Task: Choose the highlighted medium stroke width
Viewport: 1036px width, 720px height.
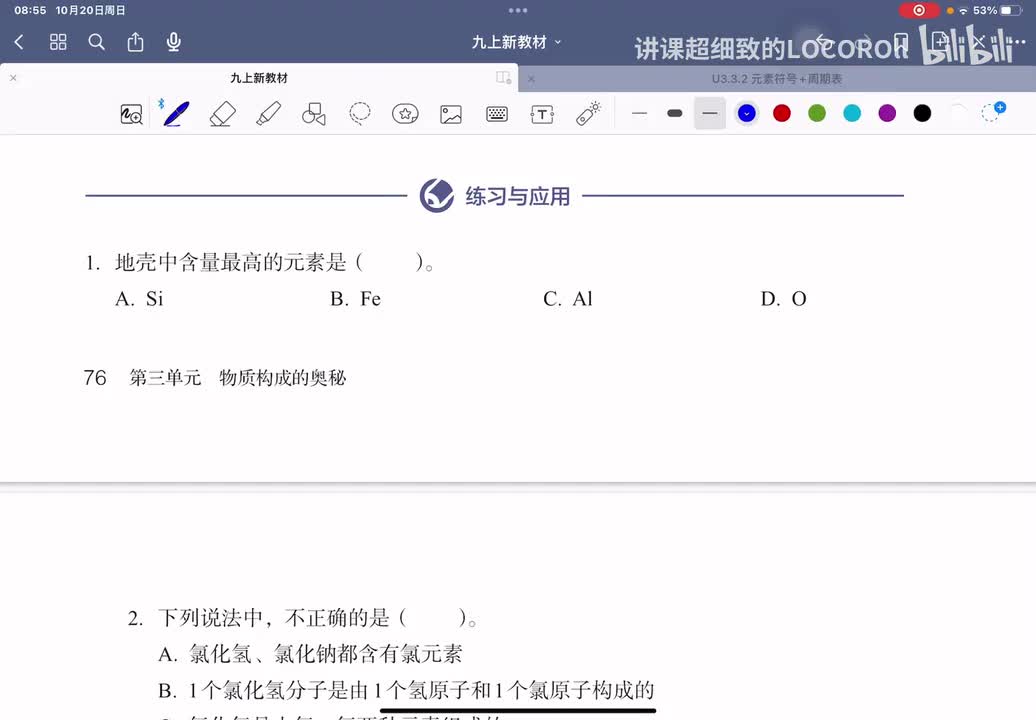Action: coord(710,114)
